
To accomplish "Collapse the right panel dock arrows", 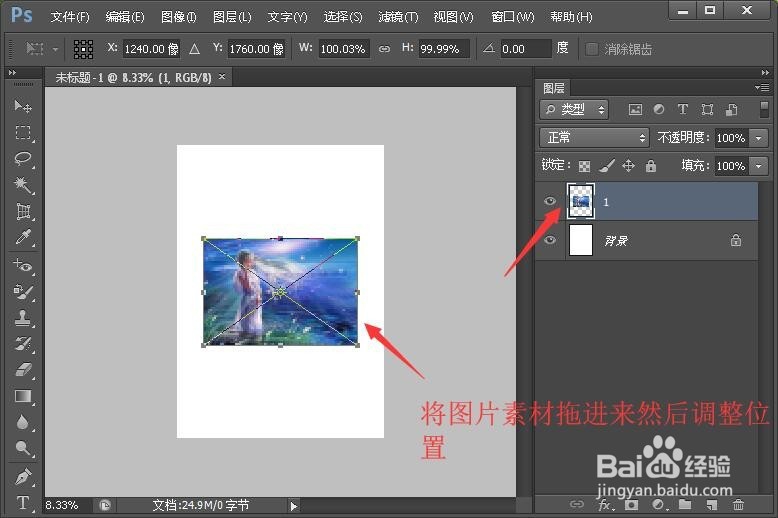I will (765, 72).
